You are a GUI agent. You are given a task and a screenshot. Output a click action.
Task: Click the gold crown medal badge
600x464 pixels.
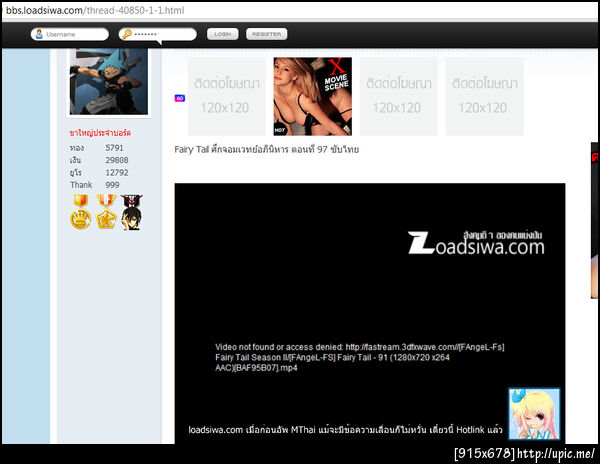tap(81, 212)
